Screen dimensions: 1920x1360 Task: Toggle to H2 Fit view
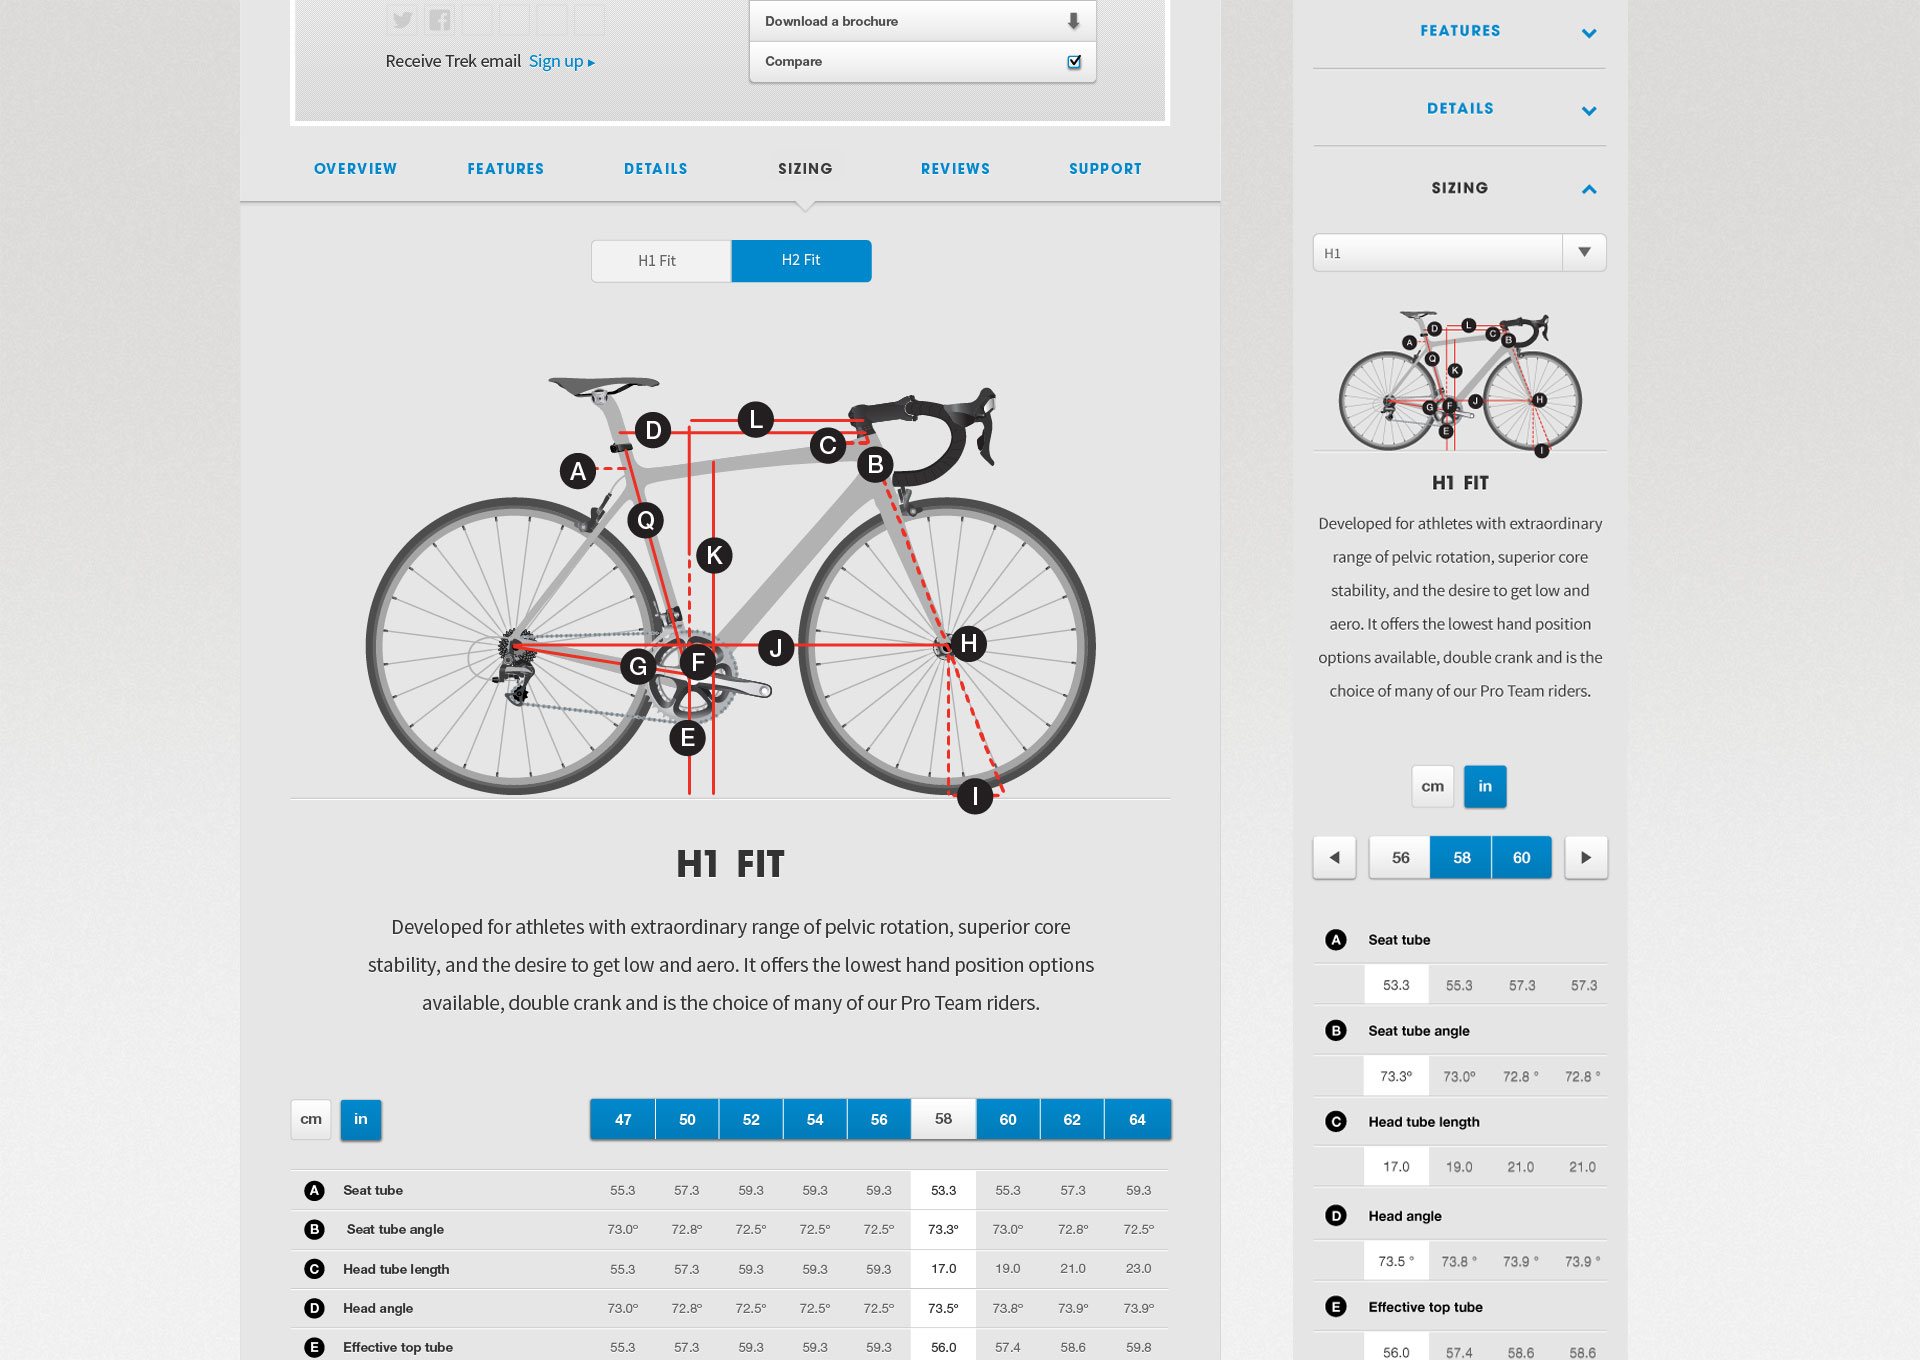799,259
